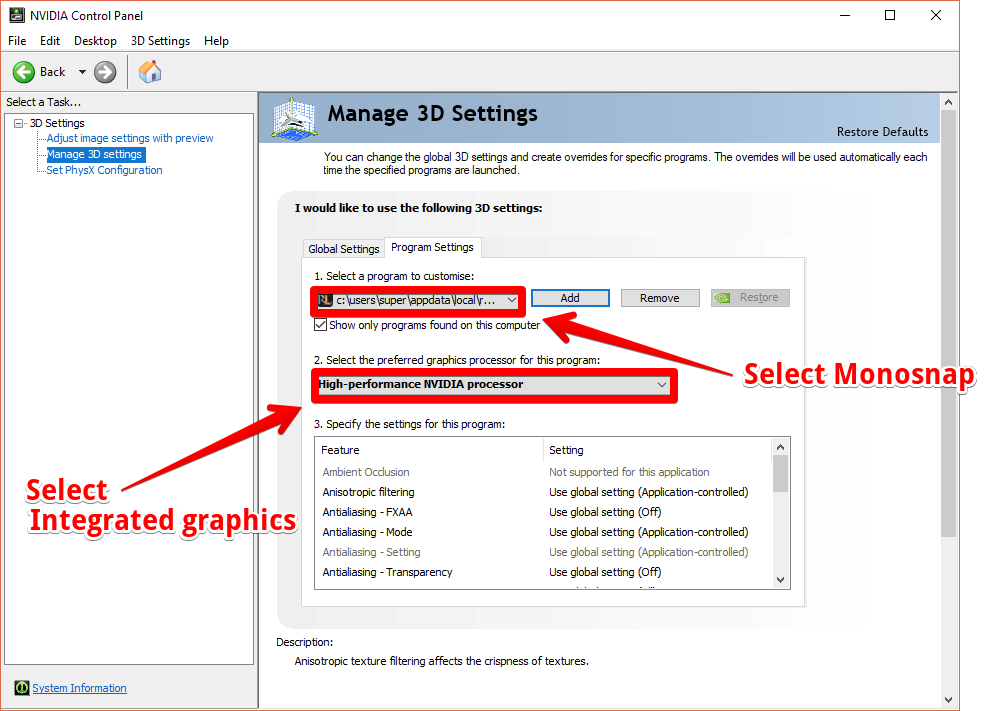Click the grey Forward arrow icon
984x711 pixels.
(x=105, y=72)
